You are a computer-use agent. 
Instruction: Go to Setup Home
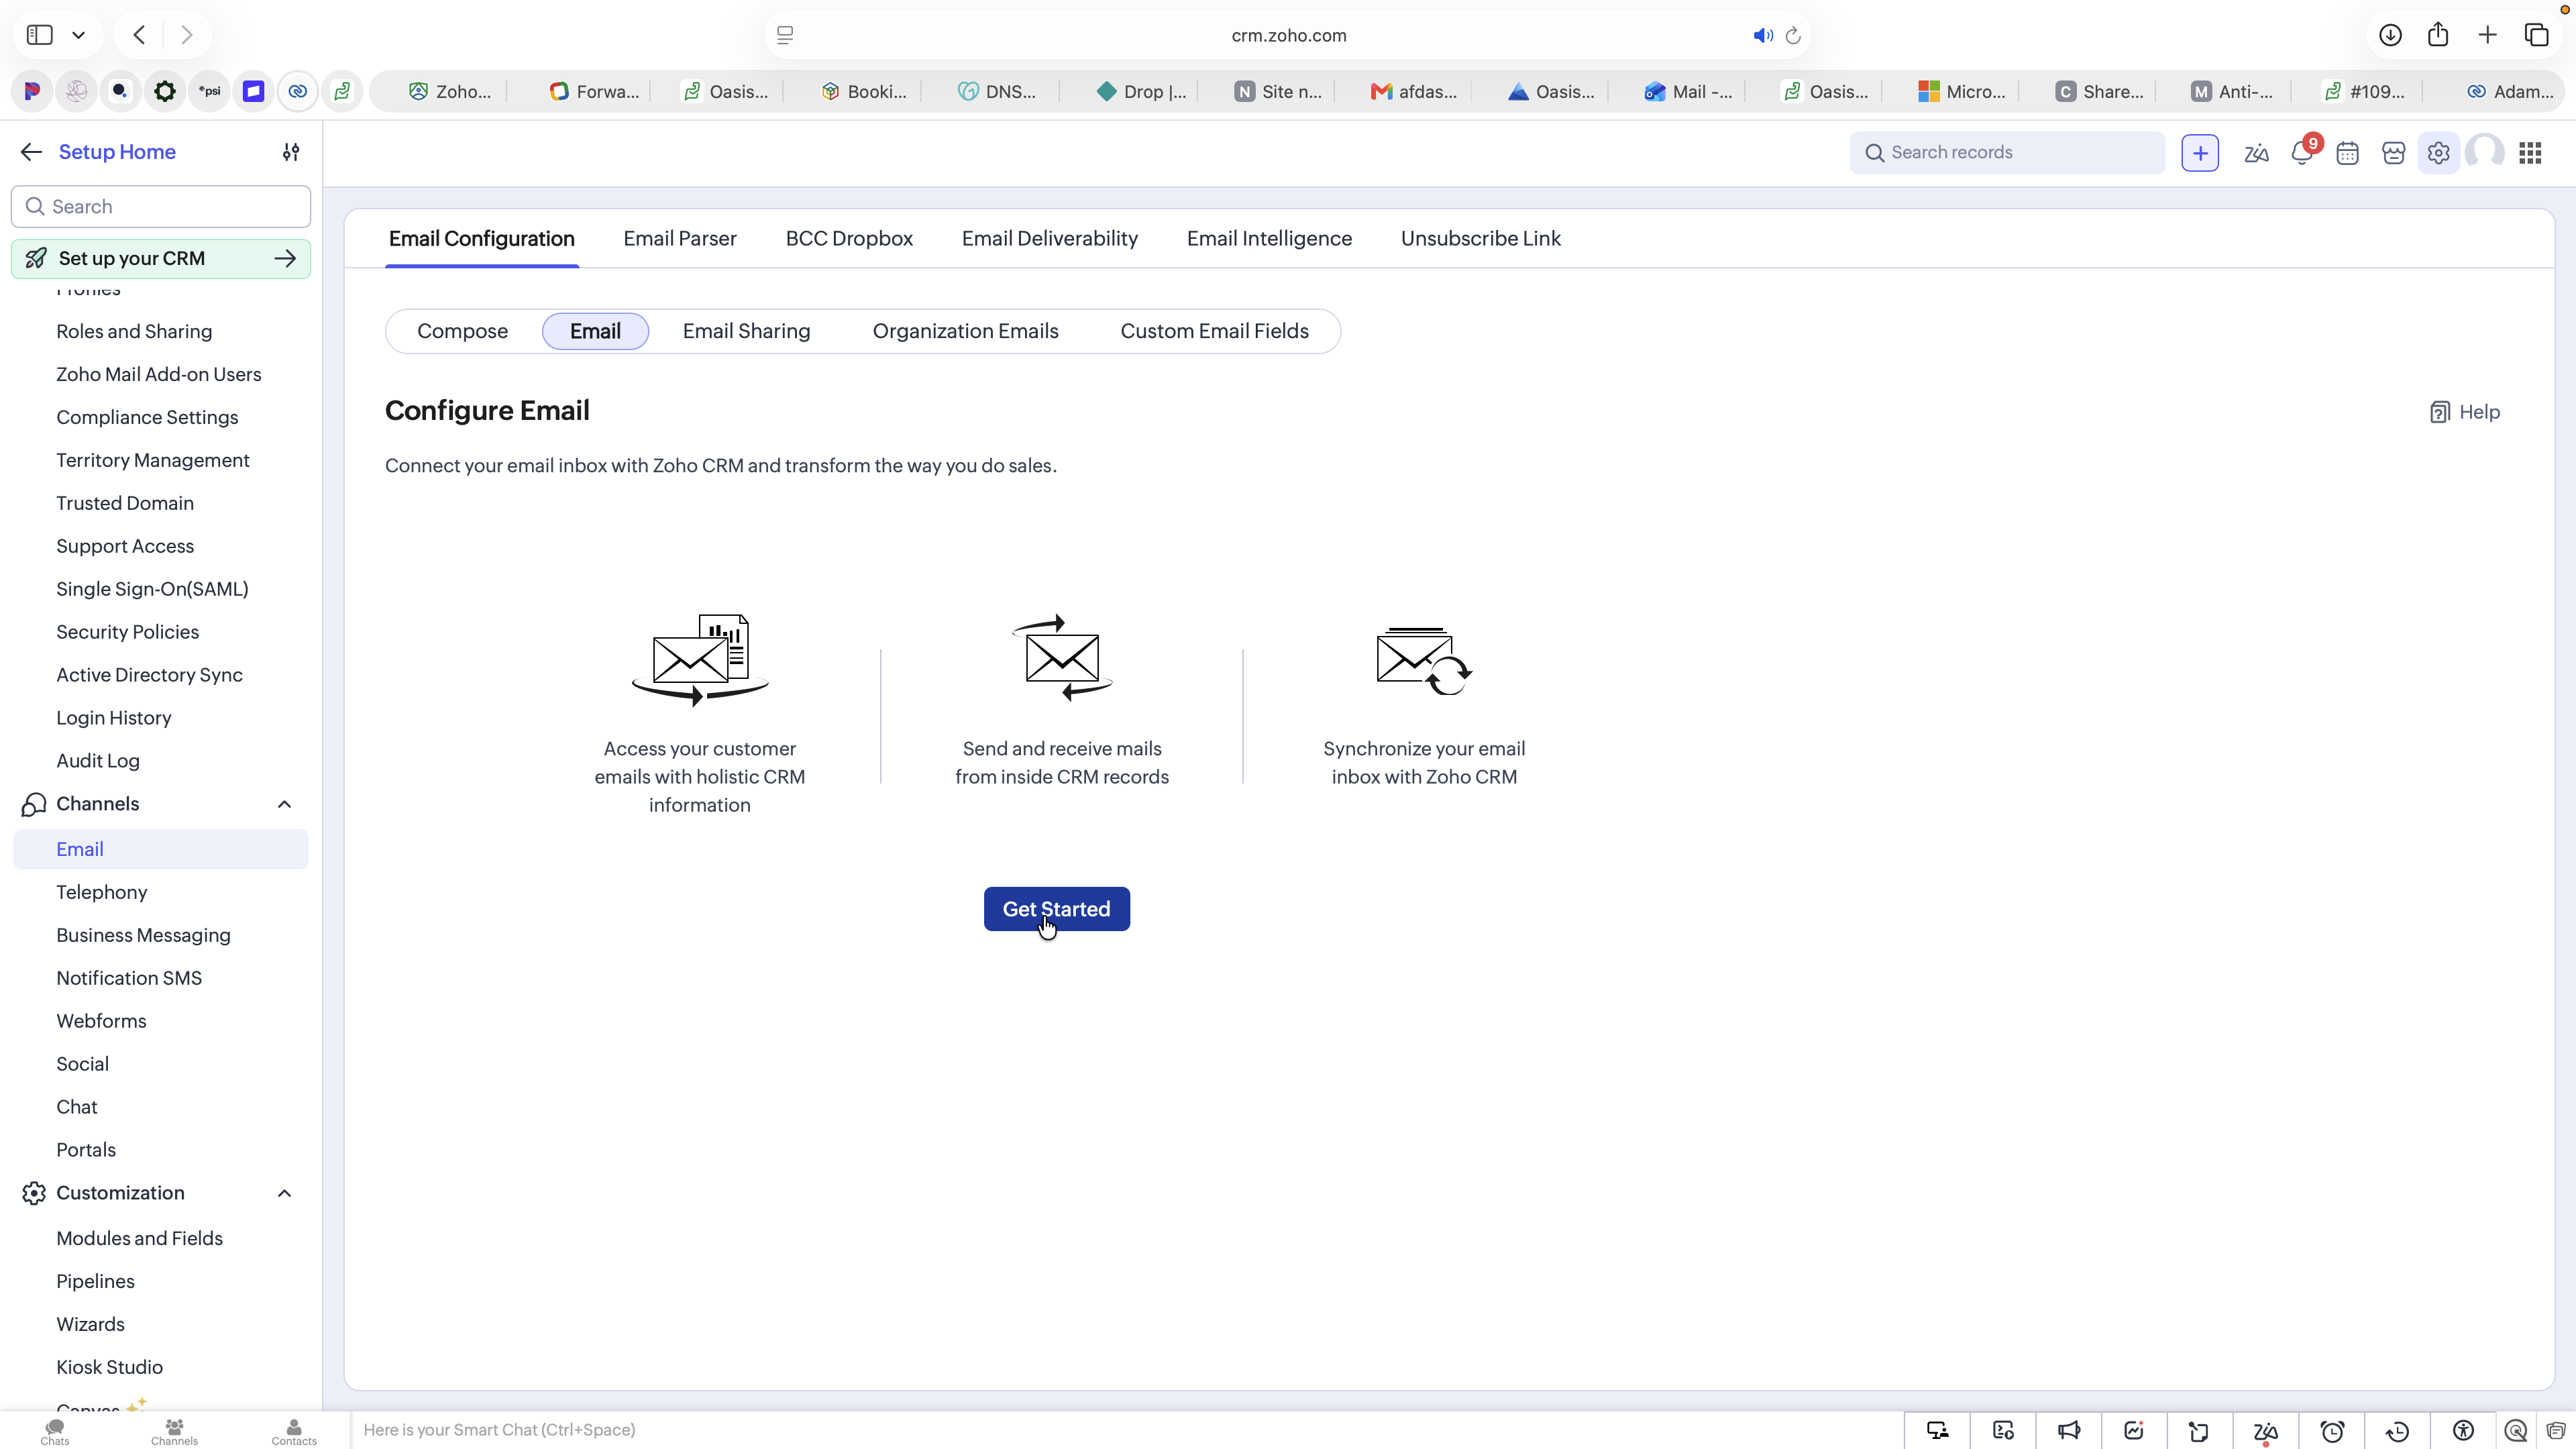117,152
